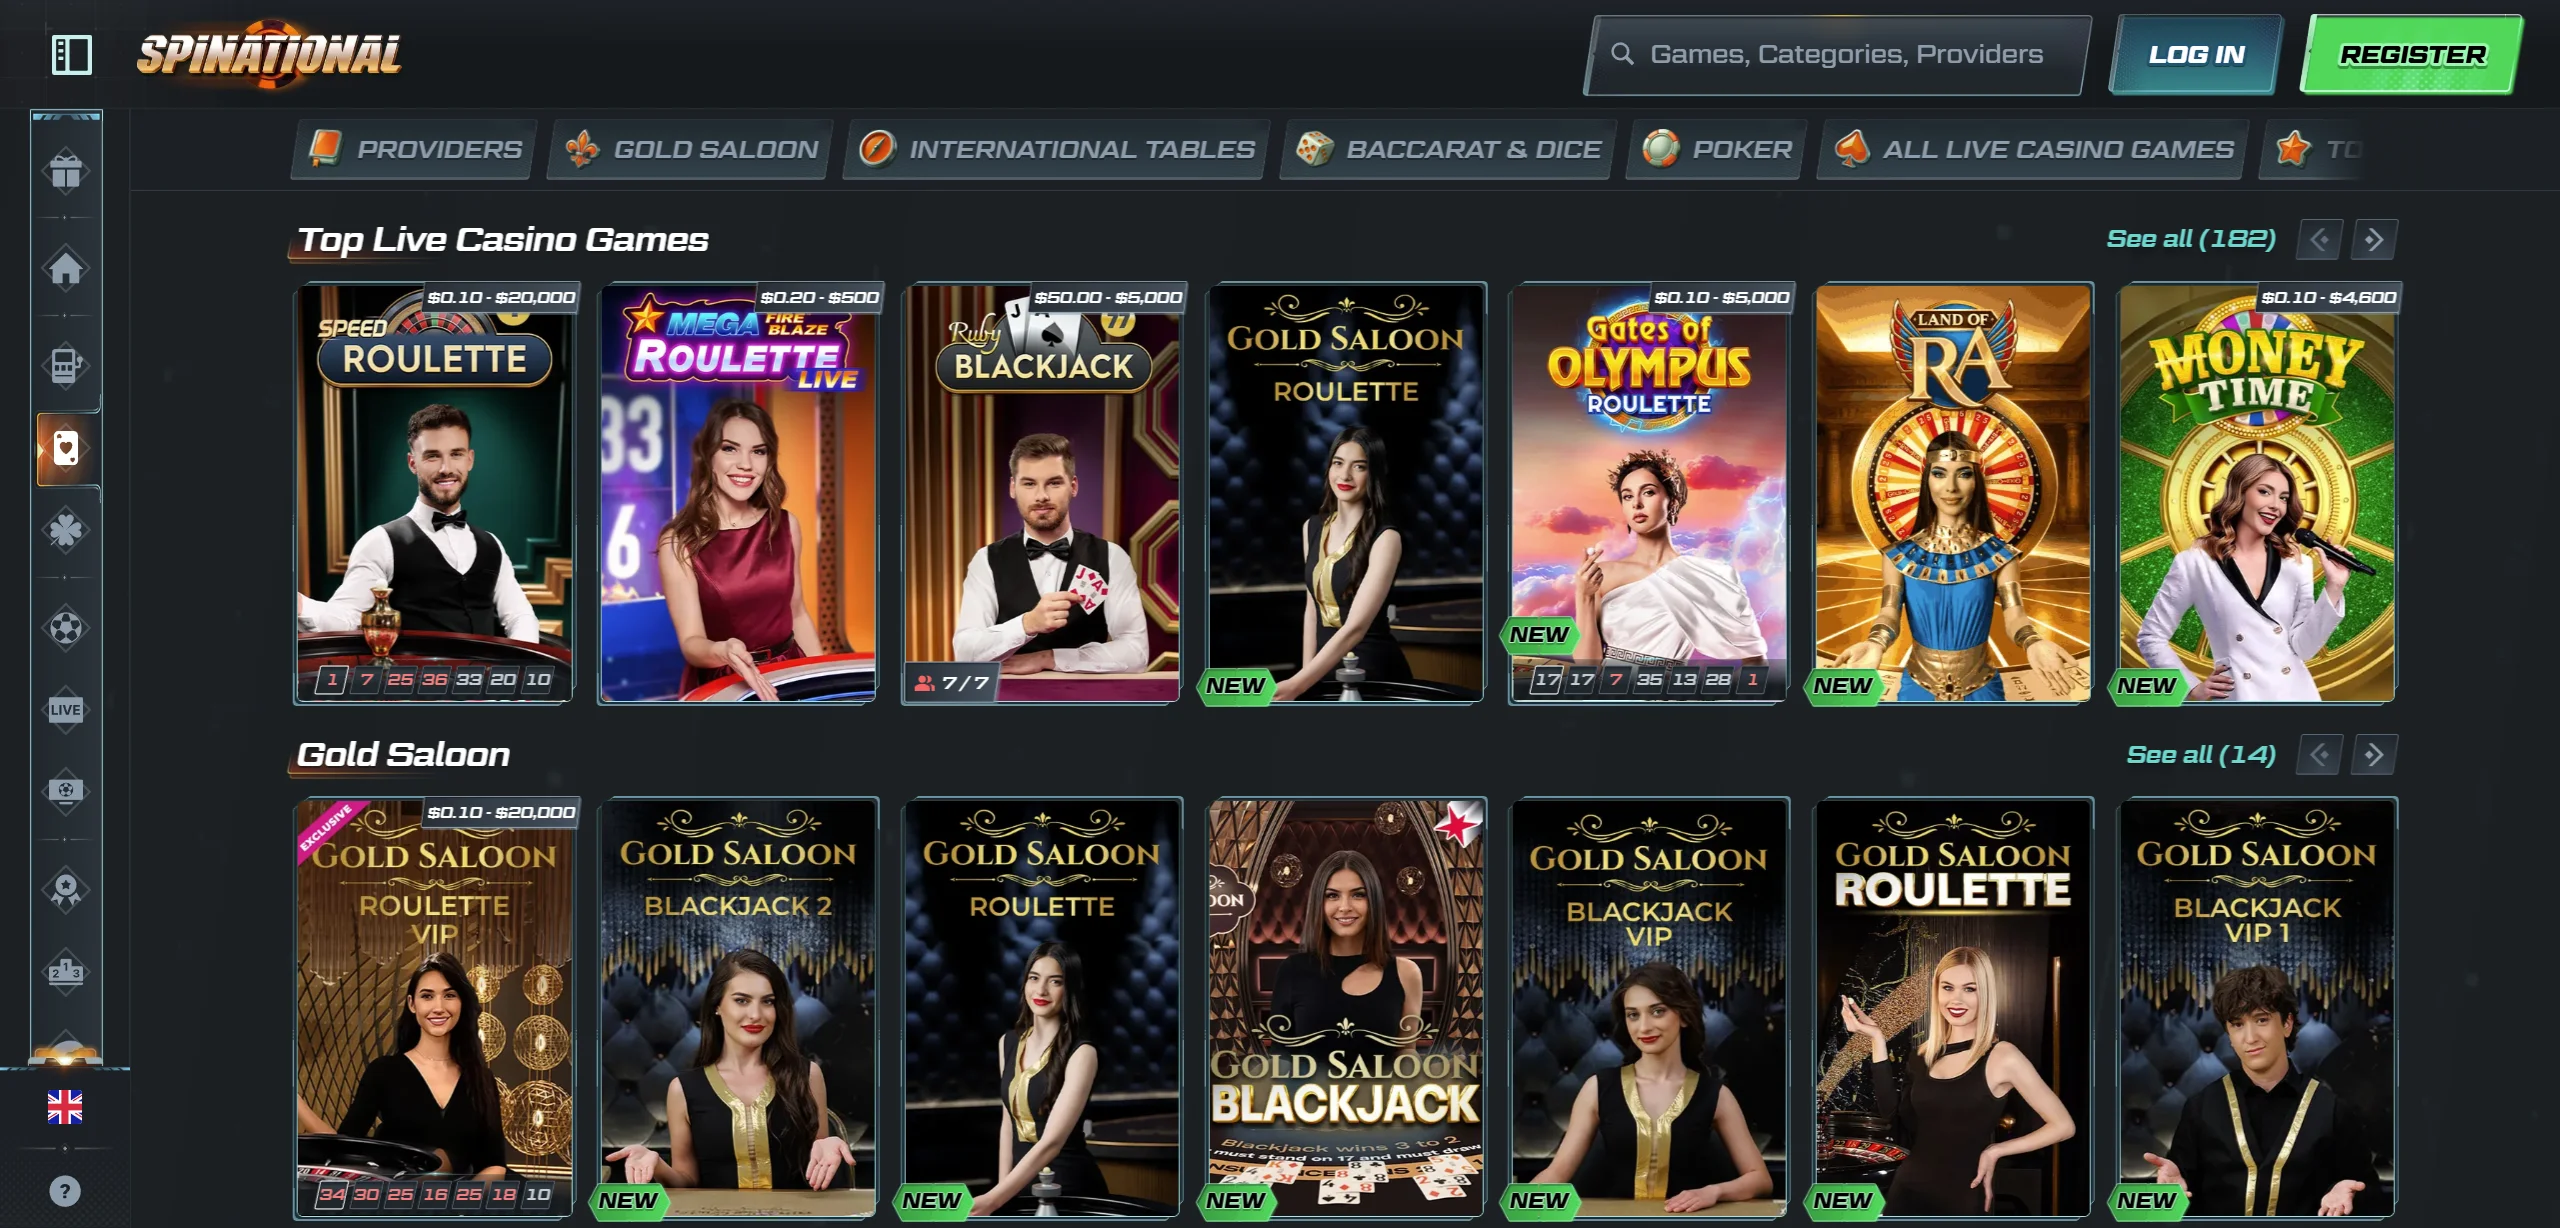The width and height of the screenshot is (2560, 1228).
Task: Open Gold Saloon Blackjack 2 thumbnail
Action: click(x=739, y=1008)
